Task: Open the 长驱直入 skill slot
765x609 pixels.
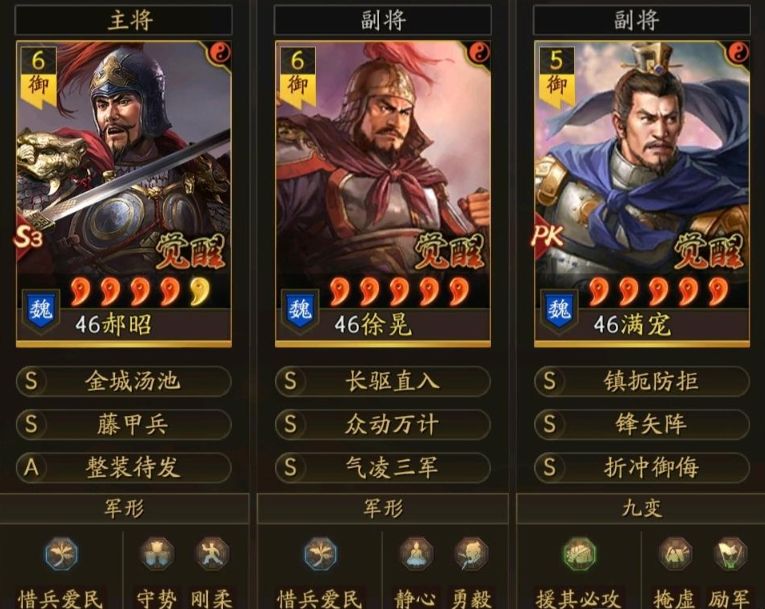Action: tap(382, 381)
